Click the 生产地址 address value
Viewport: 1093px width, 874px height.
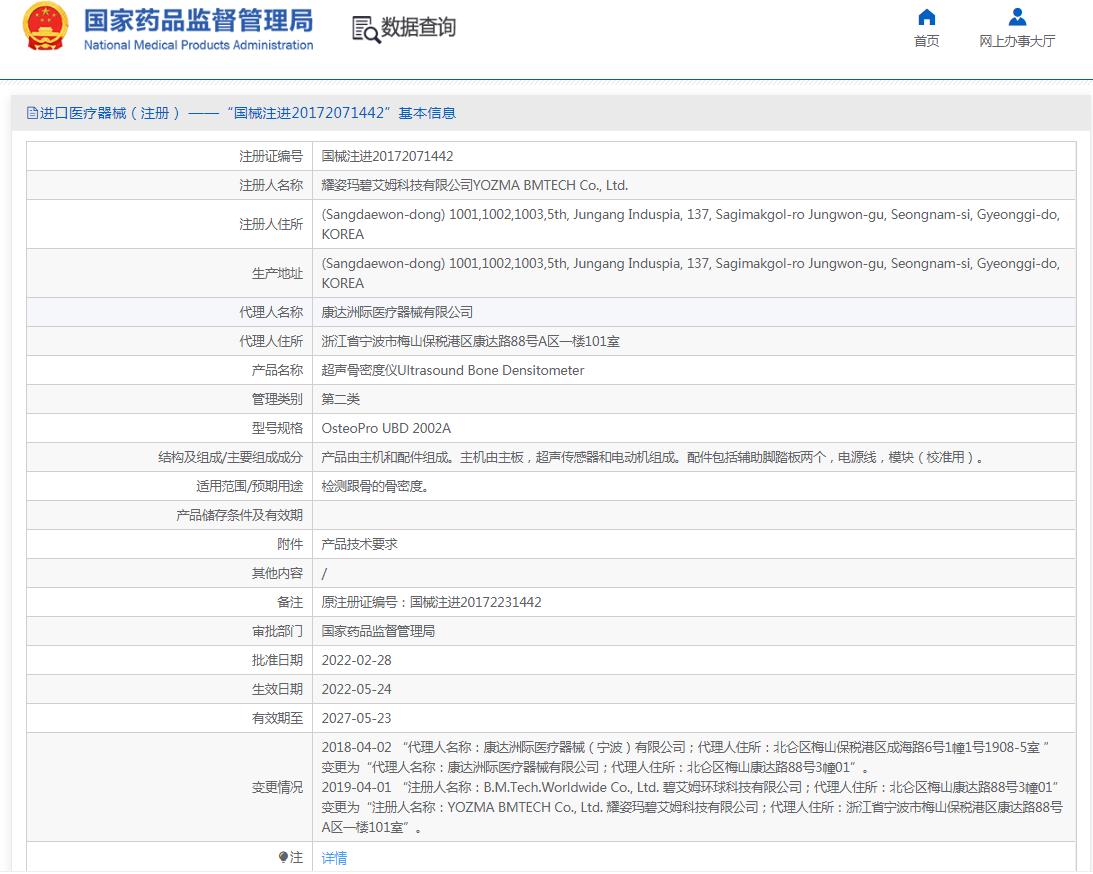click(690, 273)
